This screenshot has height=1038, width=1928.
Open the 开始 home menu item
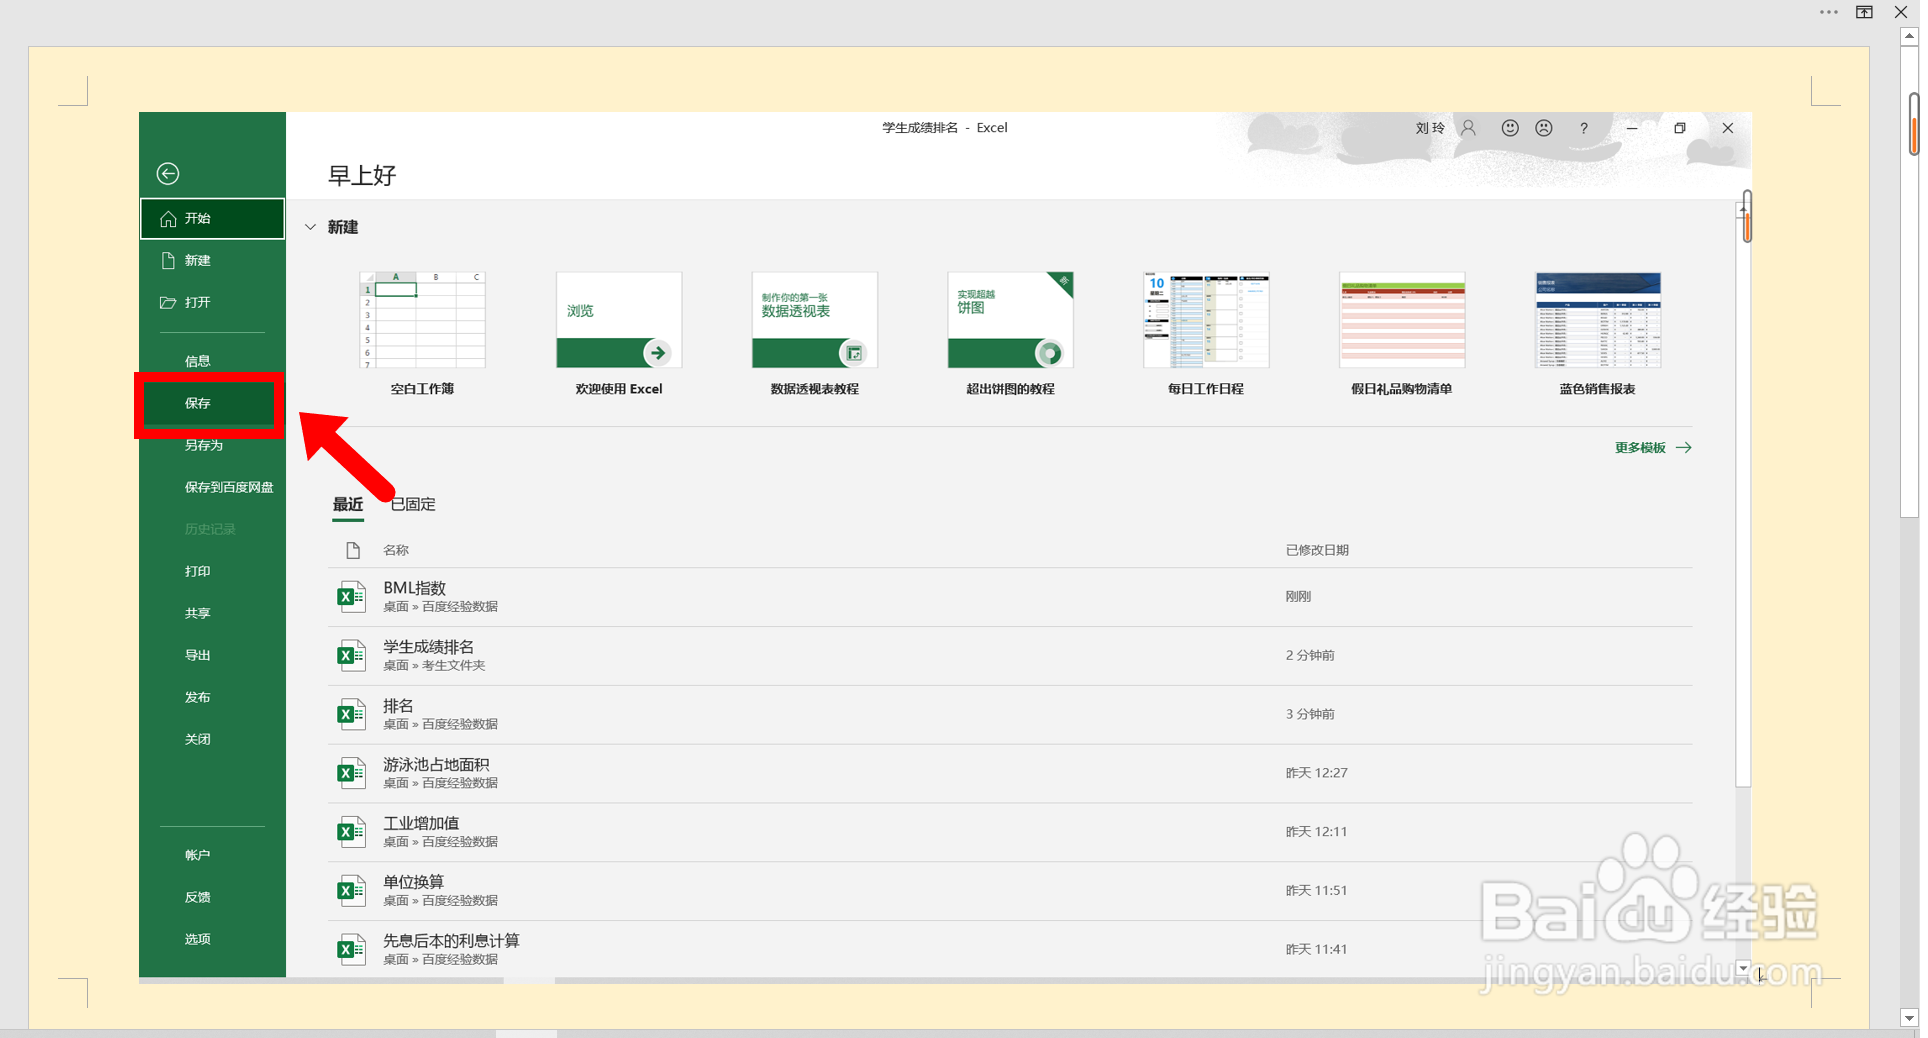pyautogui.click(x=212, y=219)
